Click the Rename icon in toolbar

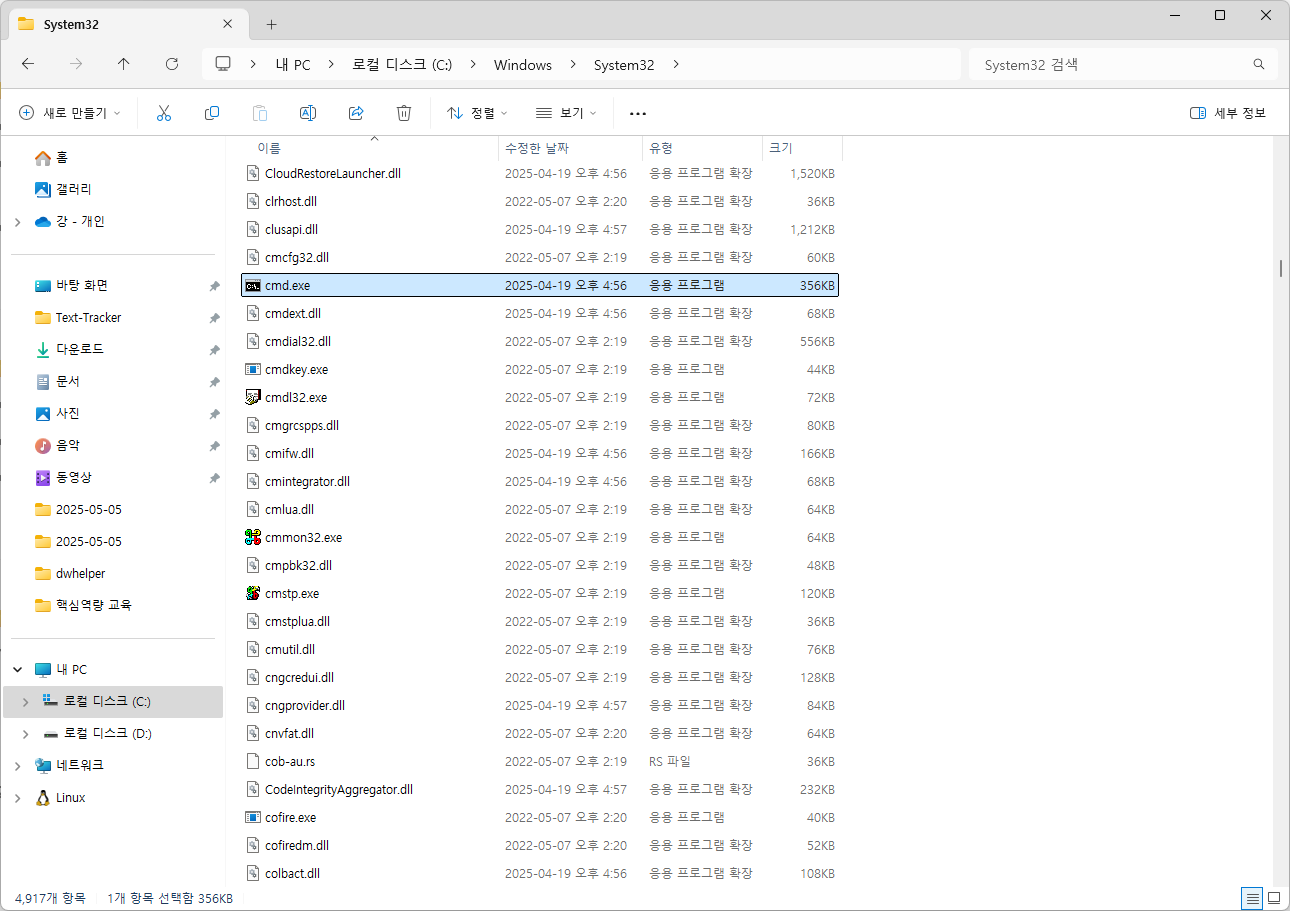tap(308, 113)
